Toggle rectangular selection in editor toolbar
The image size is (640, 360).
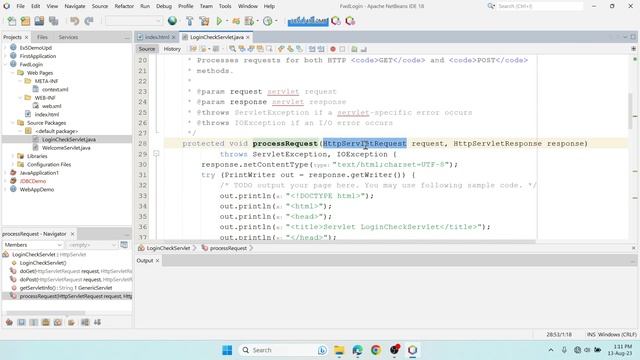[269, 49]
